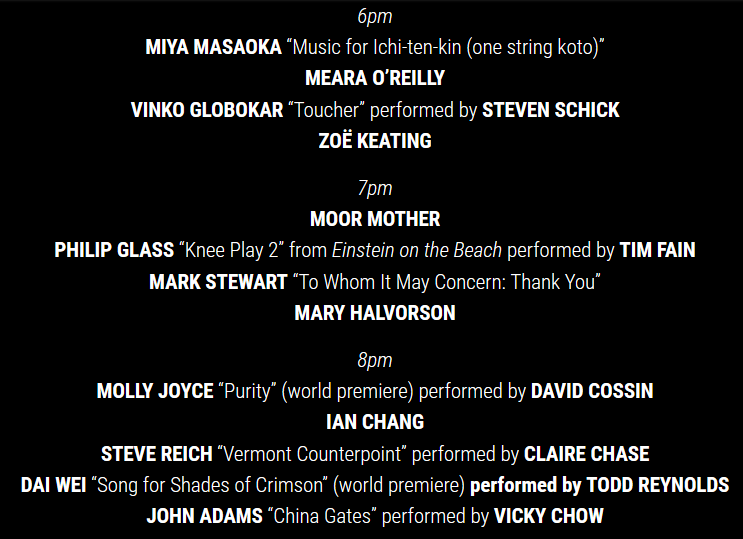Click the CLAIRE CHASE performer name
The image size is (743, 539).
point(586,454)
